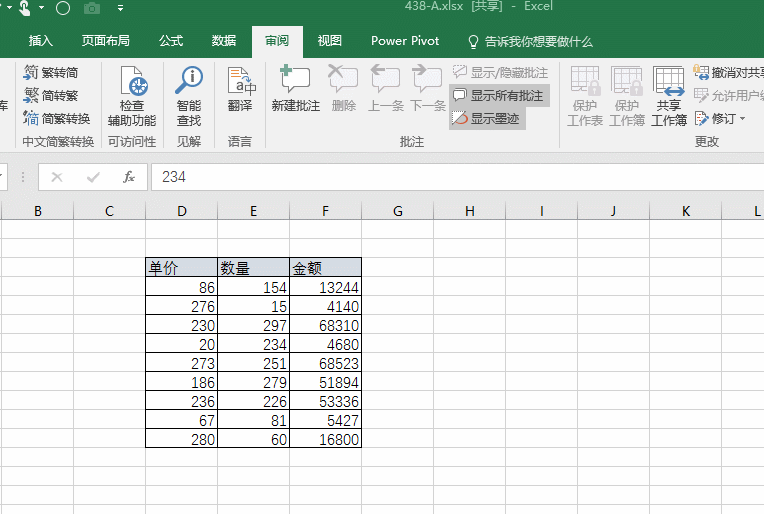764x514 pixels.
Task: Open the quick access toolbar customize arrow
Action: 121,8
